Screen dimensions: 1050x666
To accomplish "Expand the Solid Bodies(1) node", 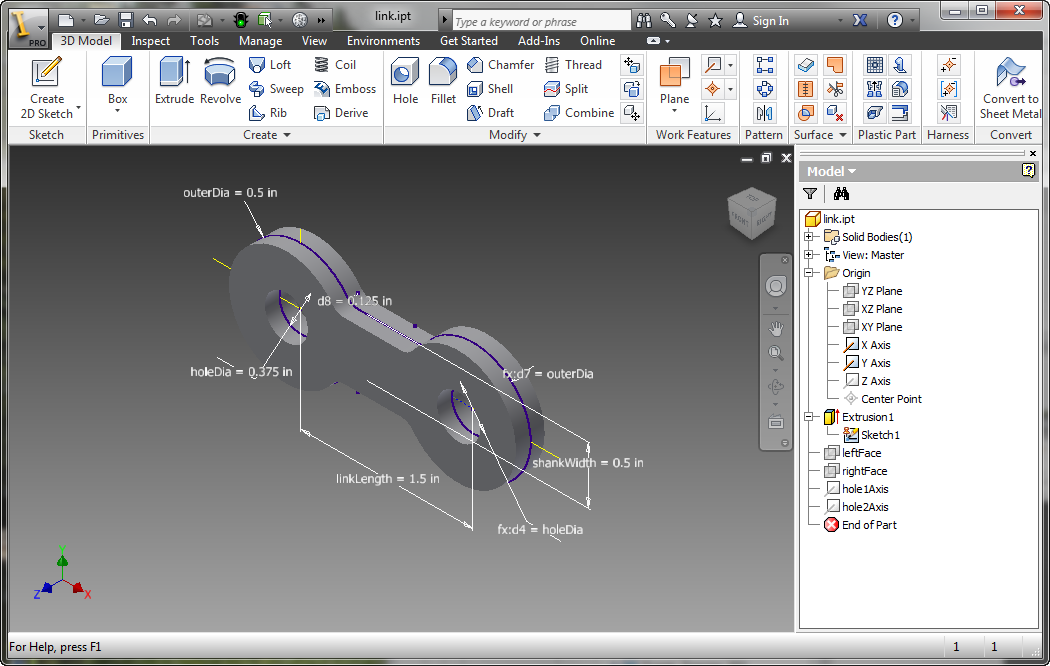I will 809,237.
